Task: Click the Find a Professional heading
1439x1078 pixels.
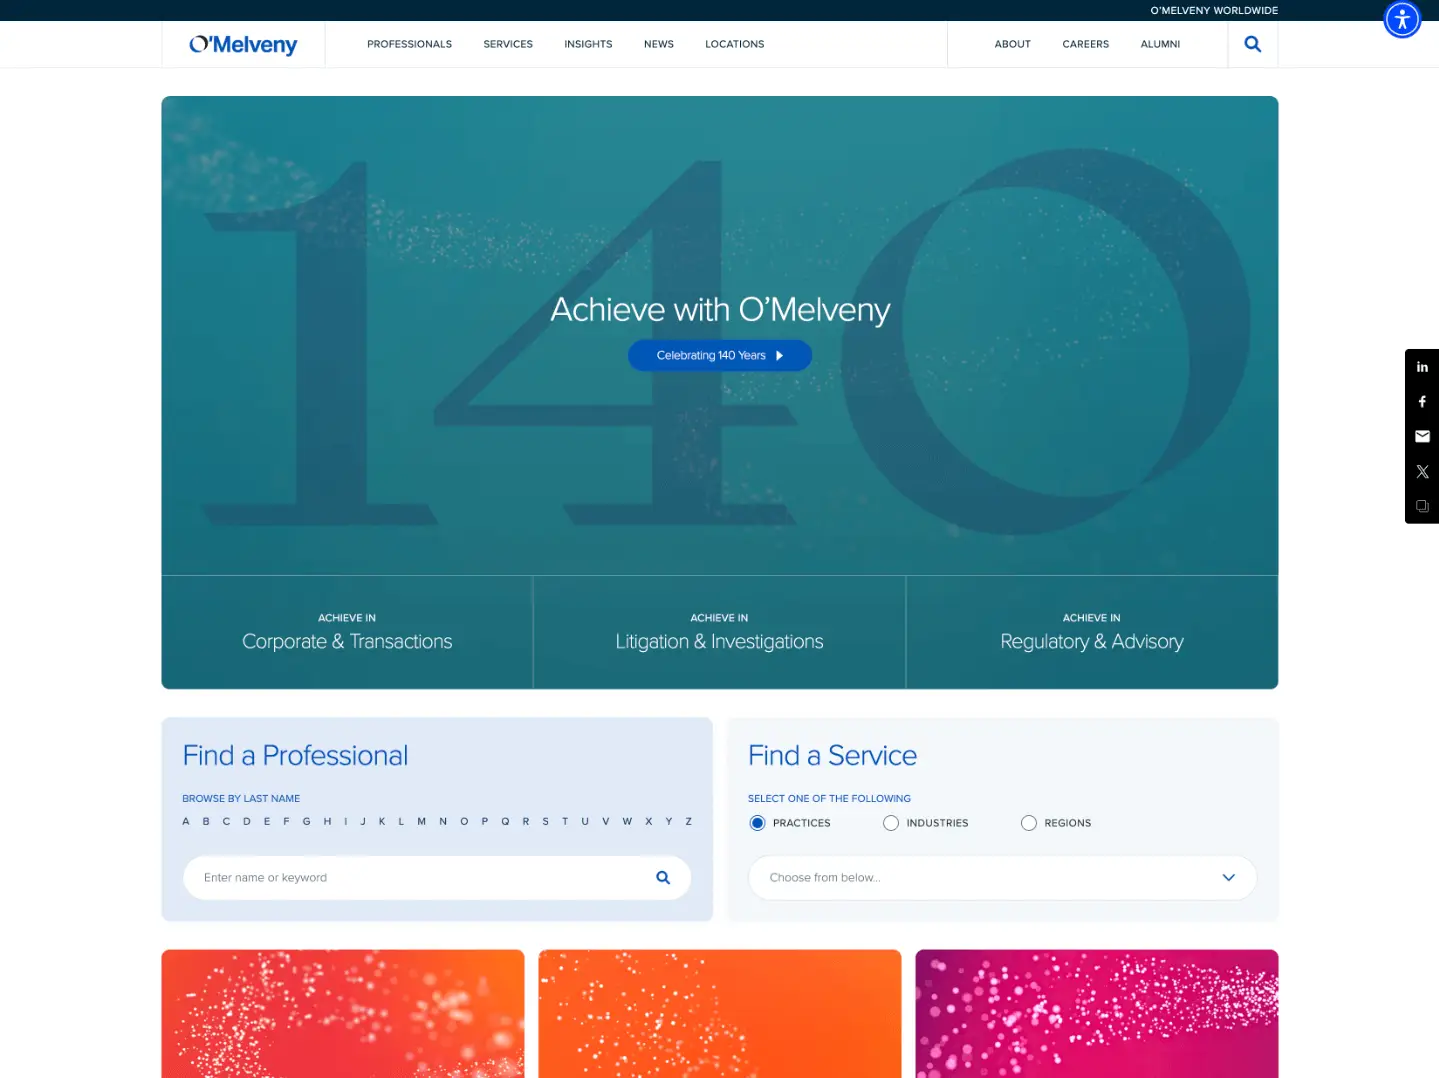Action: point(295,755)
